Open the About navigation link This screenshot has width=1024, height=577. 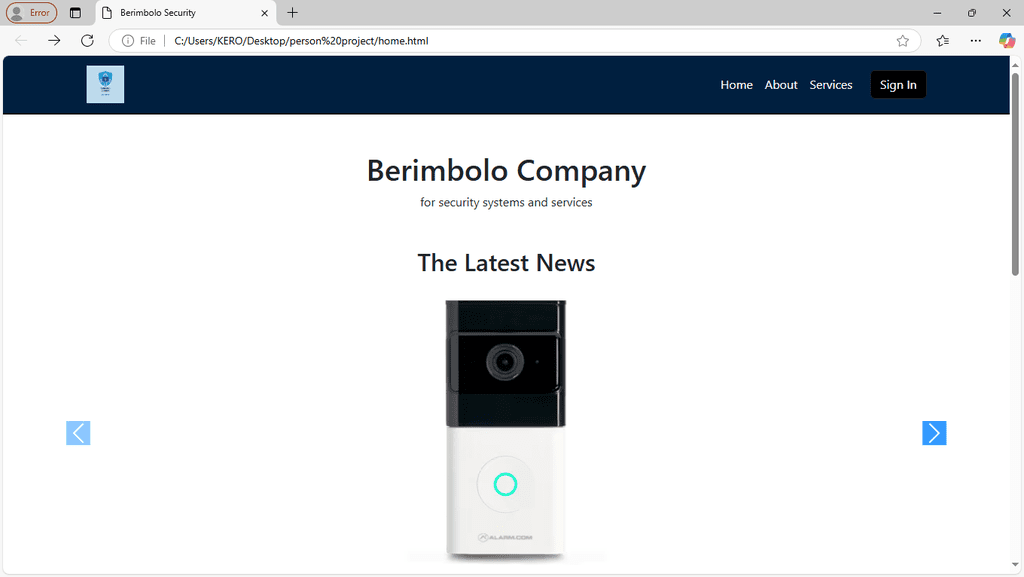point(781,85)
